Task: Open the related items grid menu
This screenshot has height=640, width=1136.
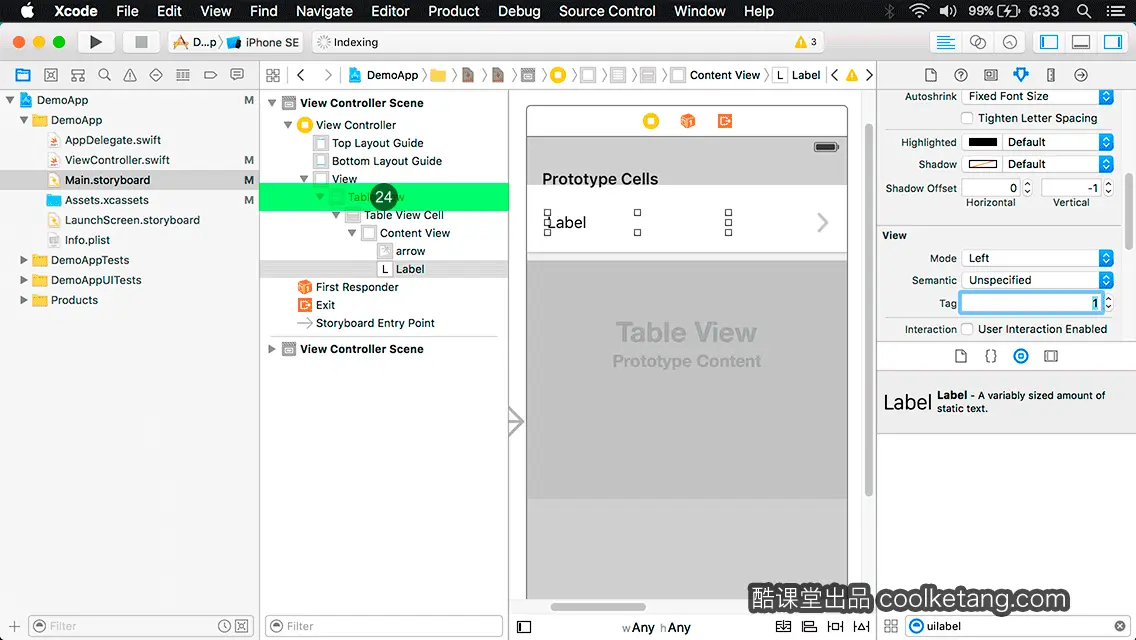Action: pyautogui.click(x=273, y=75)
